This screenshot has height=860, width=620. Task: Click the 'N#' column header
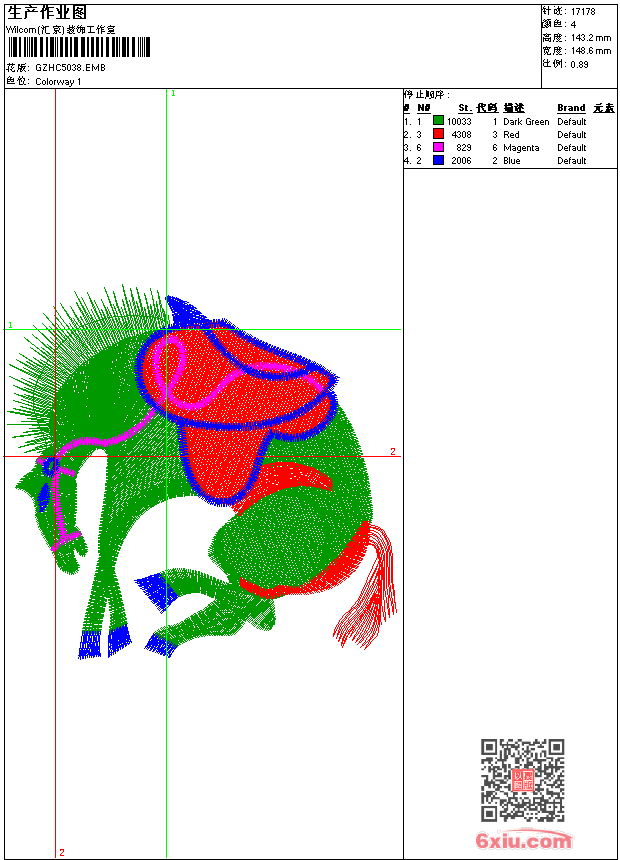[x=424, y=108]
